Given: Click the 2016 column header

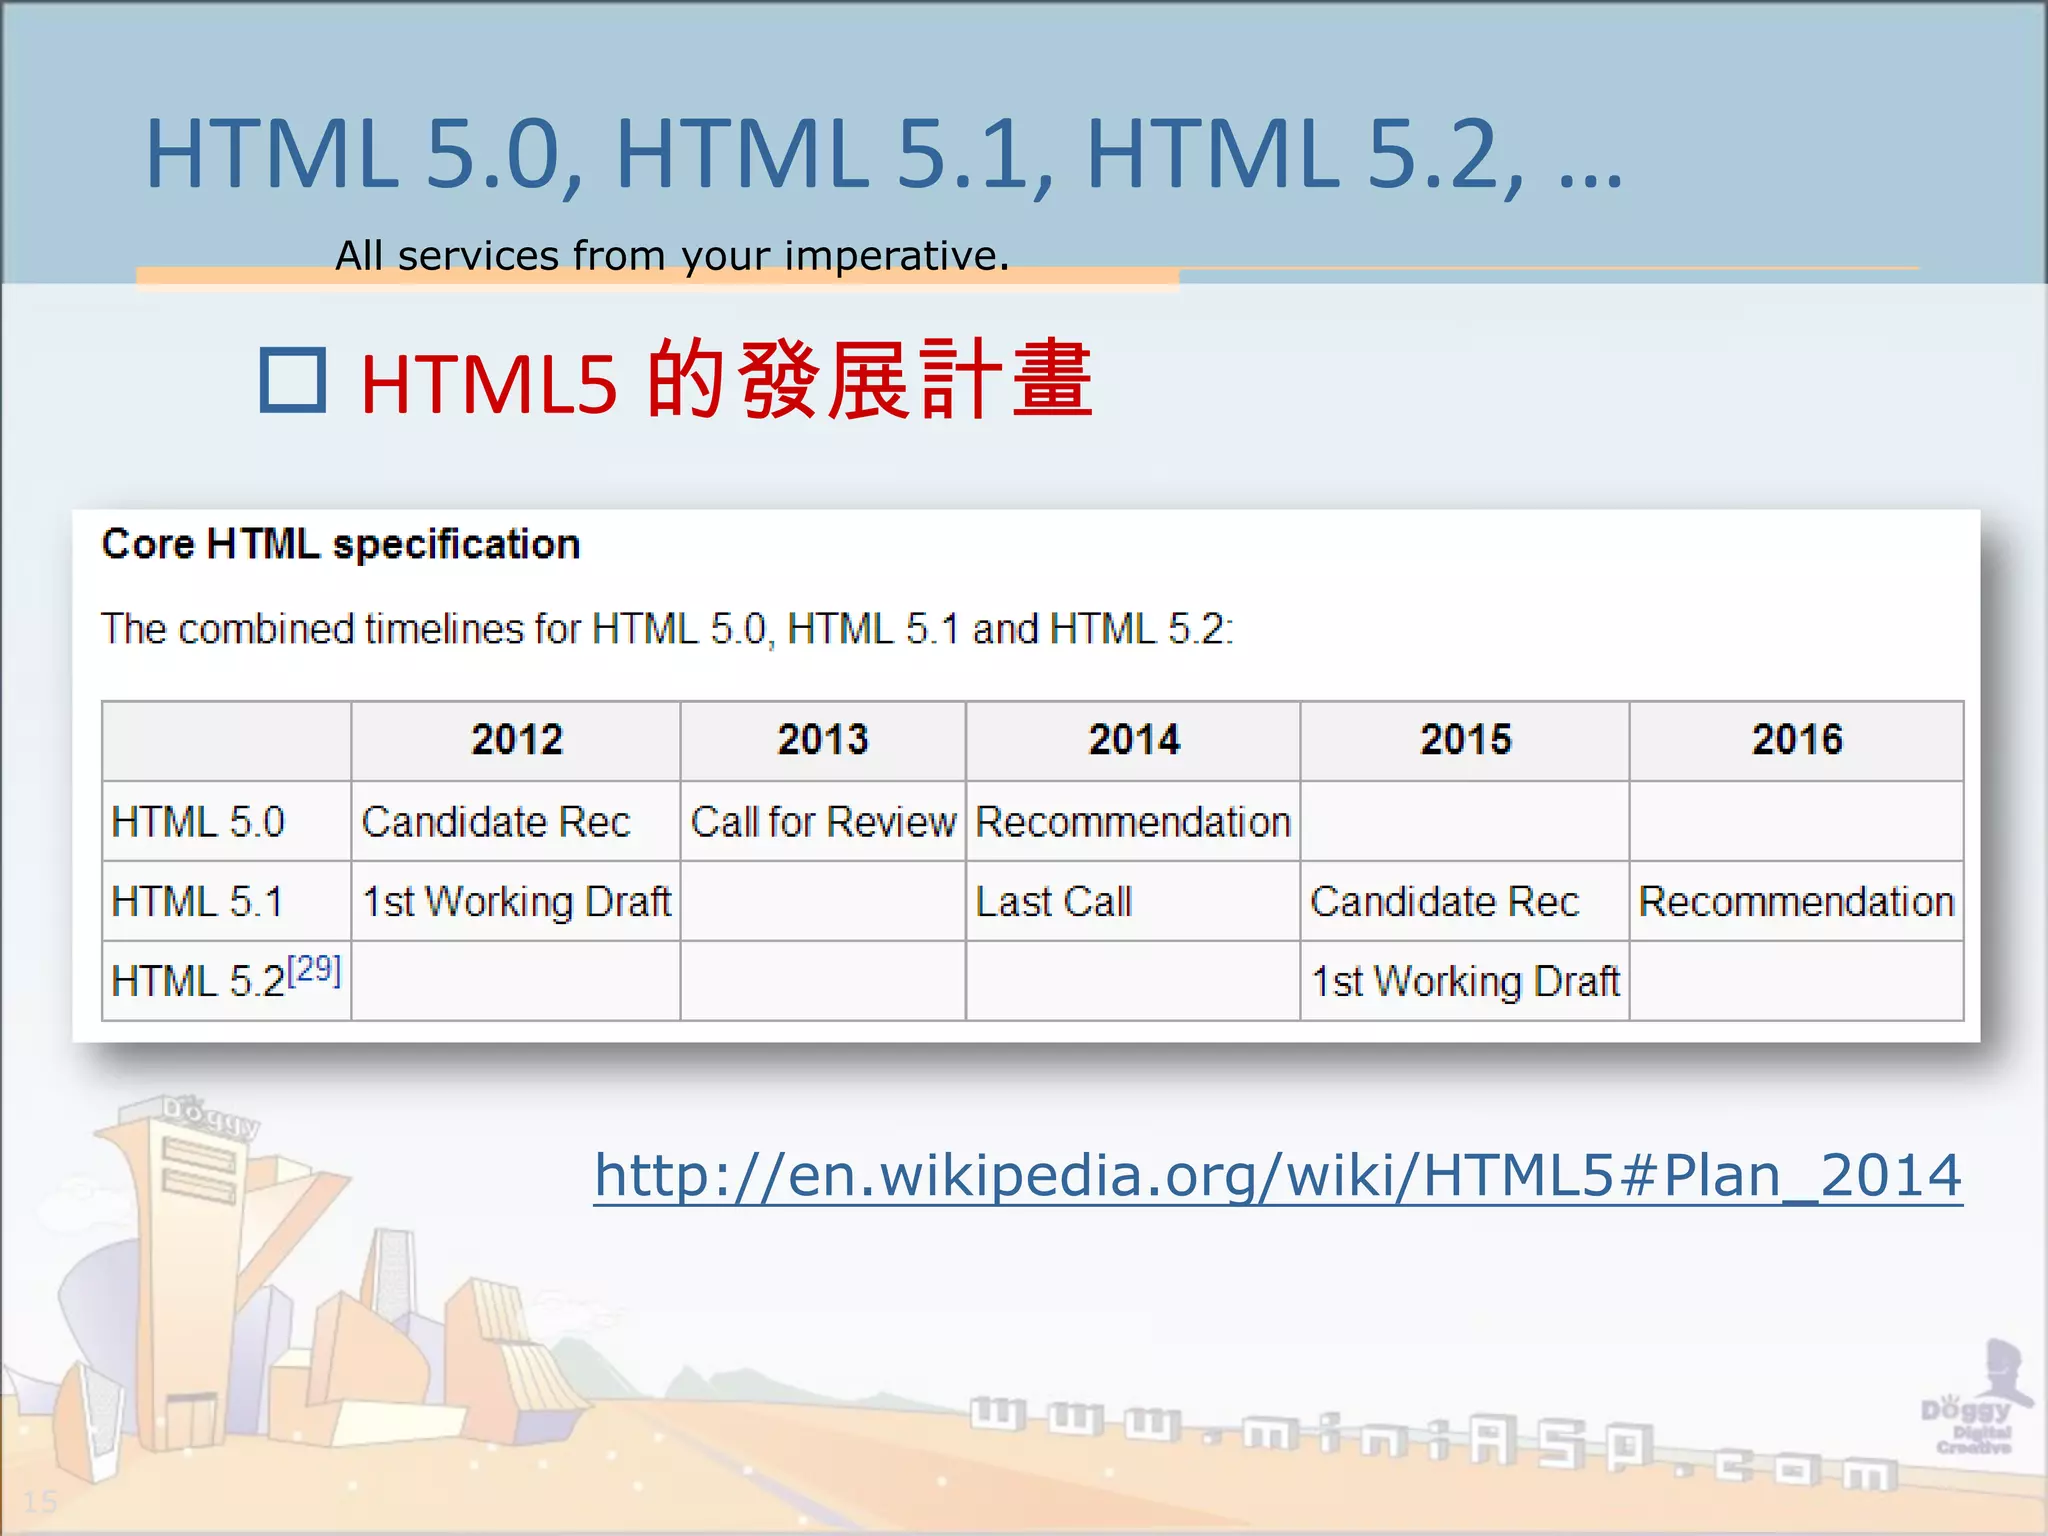Looking at the screenshot, I should 1797,740.
